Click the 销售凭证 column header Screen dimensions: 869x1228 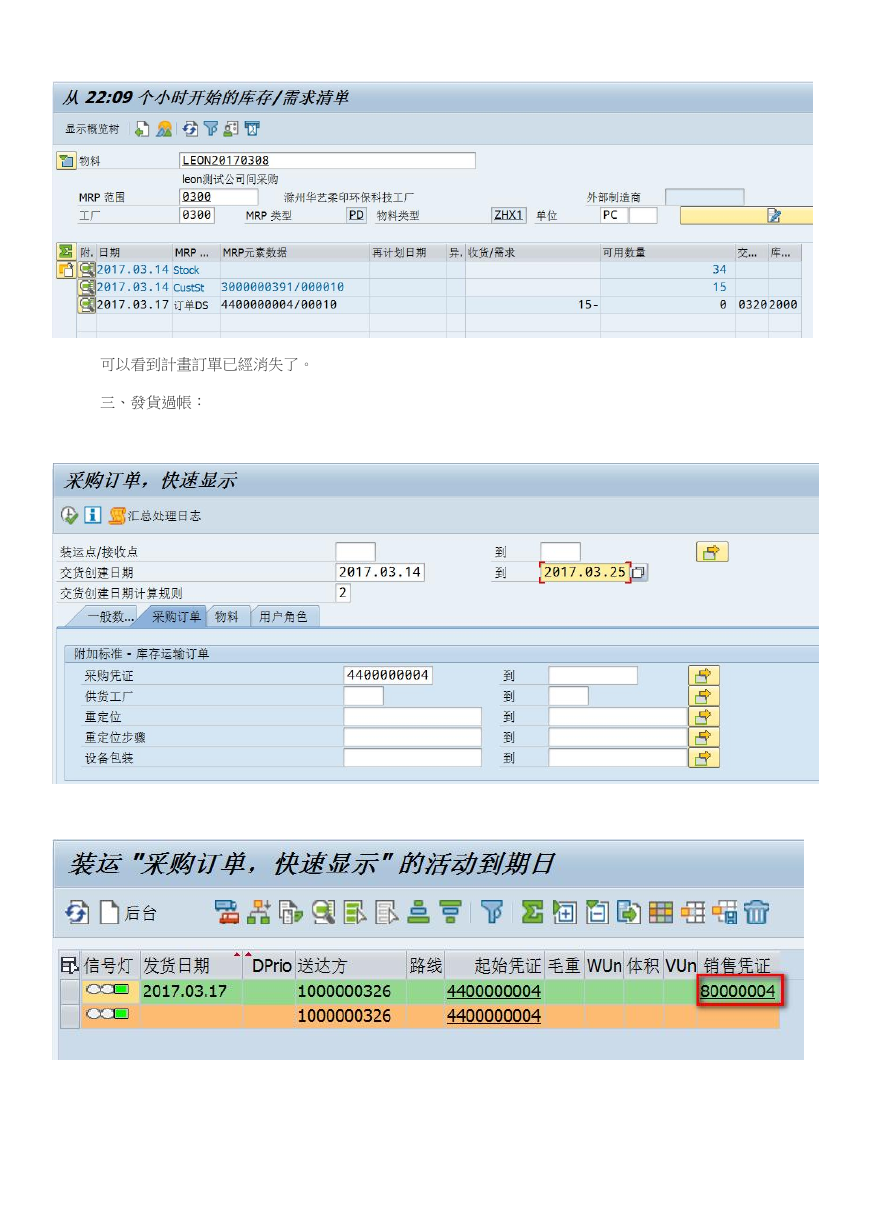737,965
